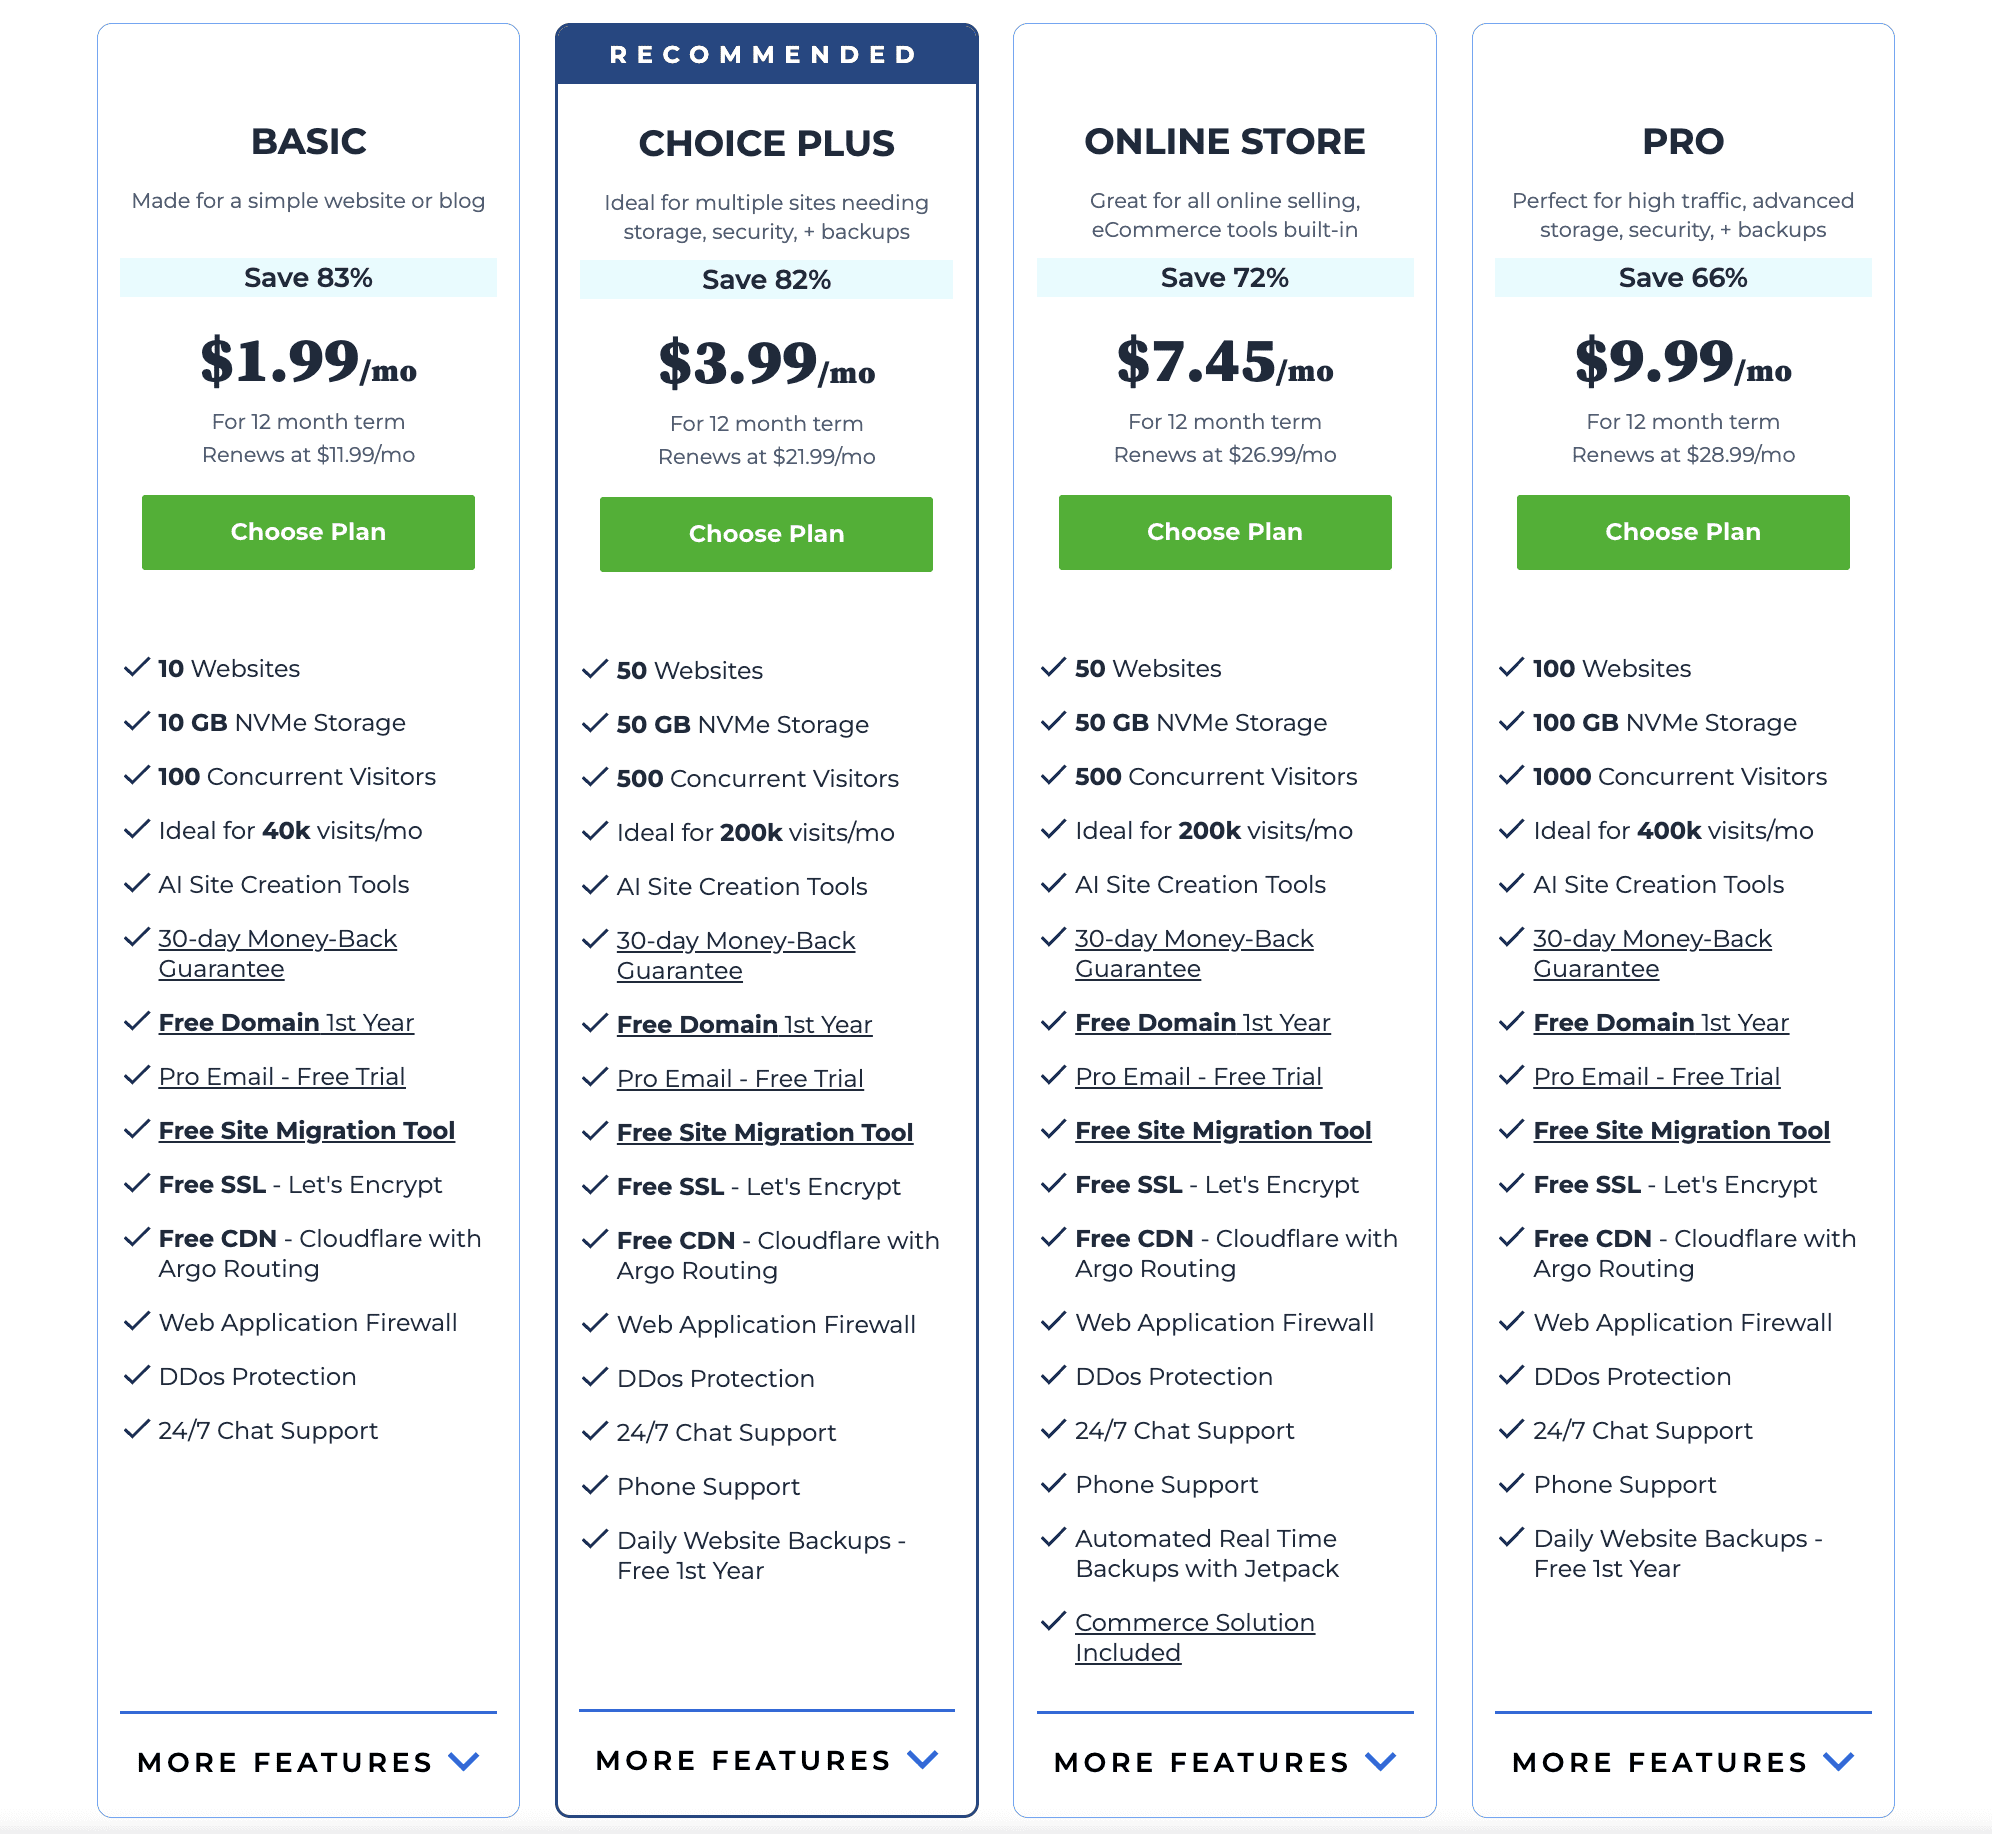Click Pro plan's Free Domain 1st Year link
The height and width of the screenshot is (1834, 1992).
point(1660,1022)
